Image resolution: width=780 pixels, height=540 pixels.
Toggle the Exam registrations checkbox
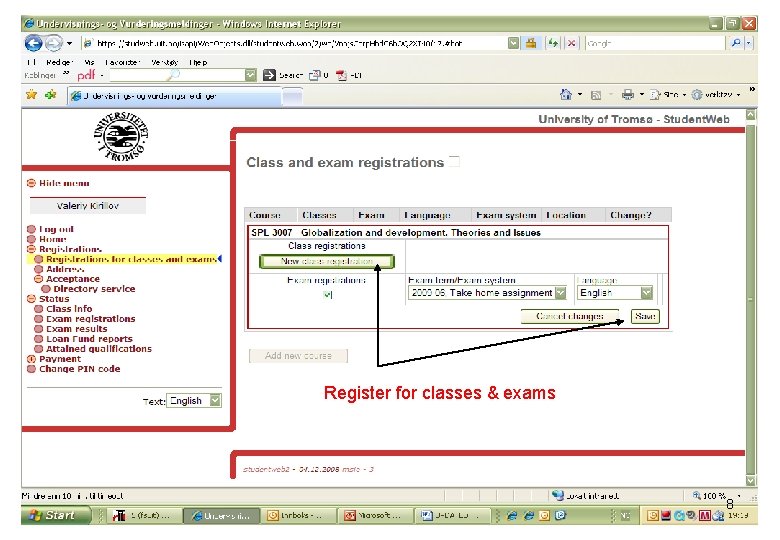327,294
